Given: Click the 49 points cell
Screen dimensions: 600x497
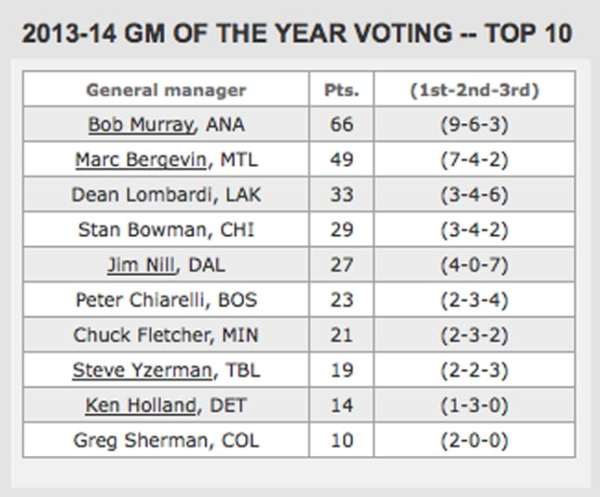Looking at the screenshot, I should point(342,160).
